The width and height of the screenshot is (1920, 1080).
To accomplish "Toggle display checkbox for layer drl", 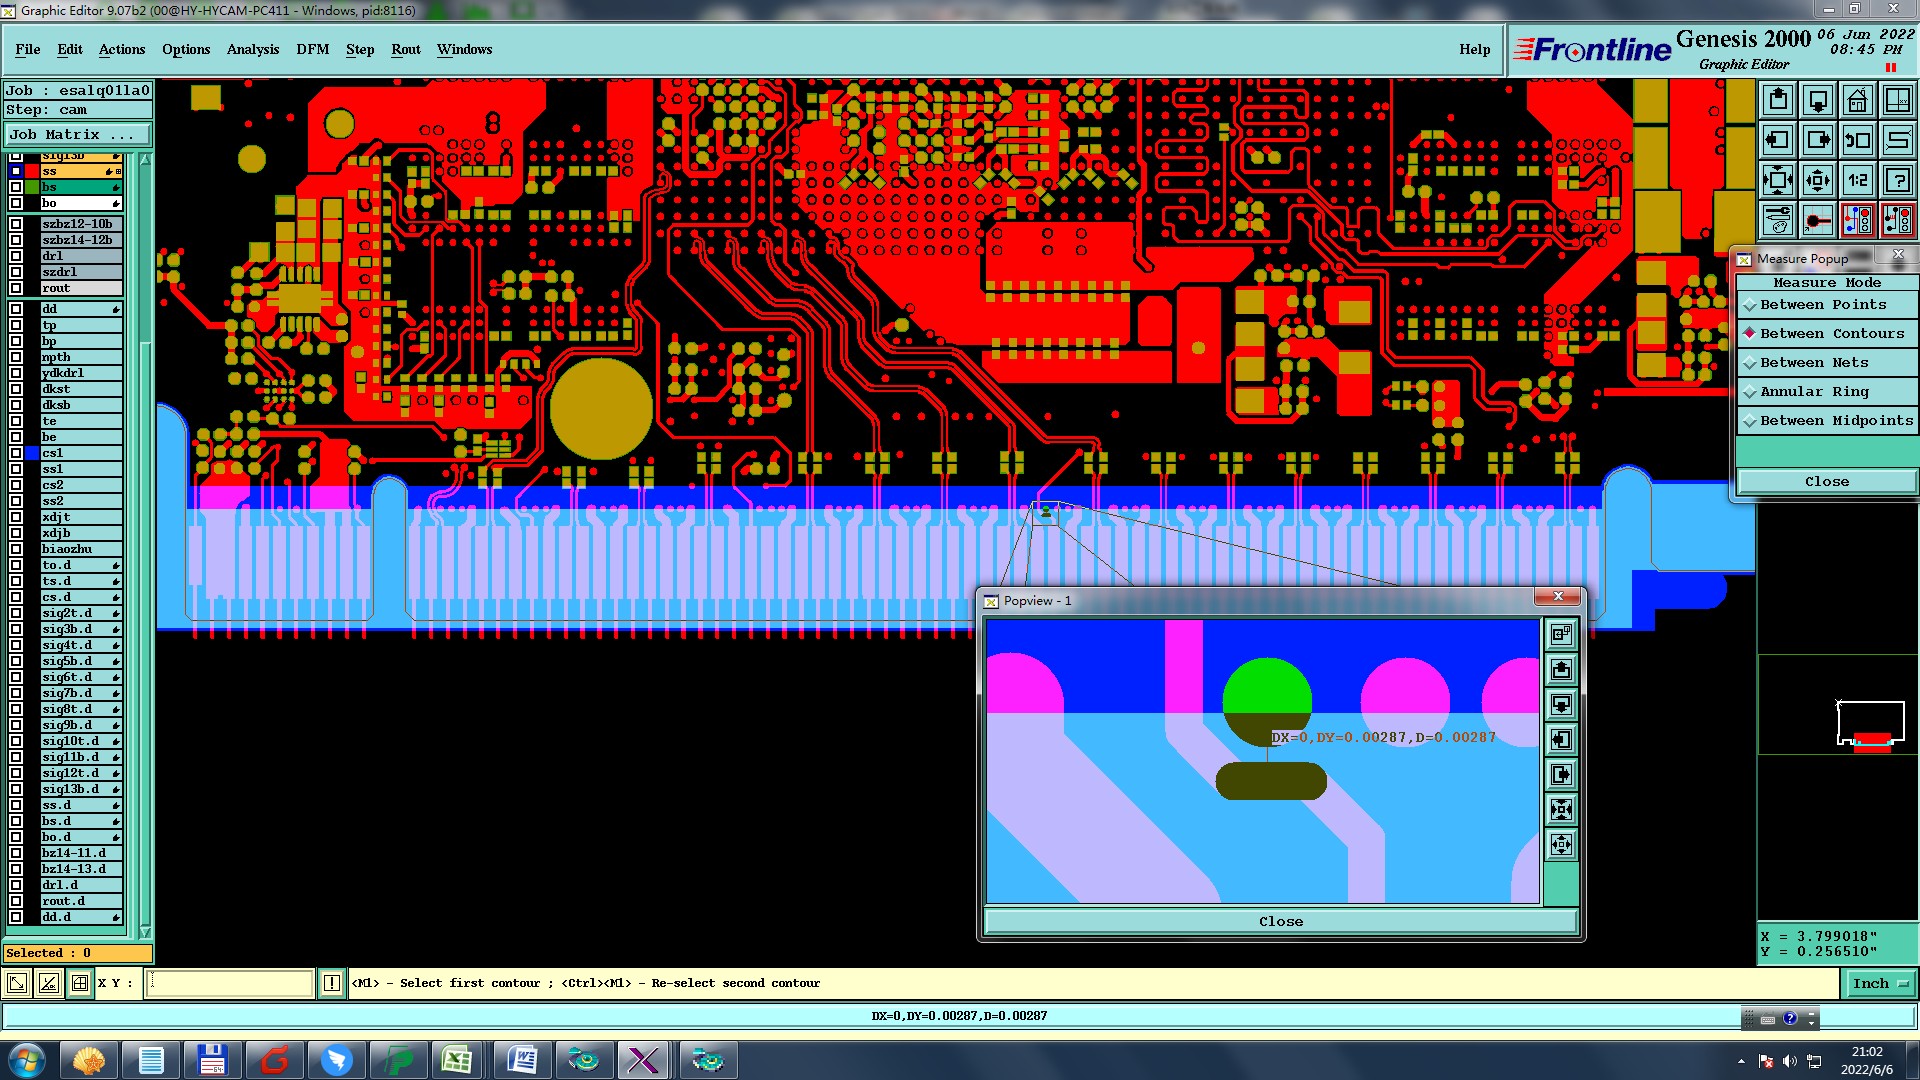I will (x=16, y=256).
